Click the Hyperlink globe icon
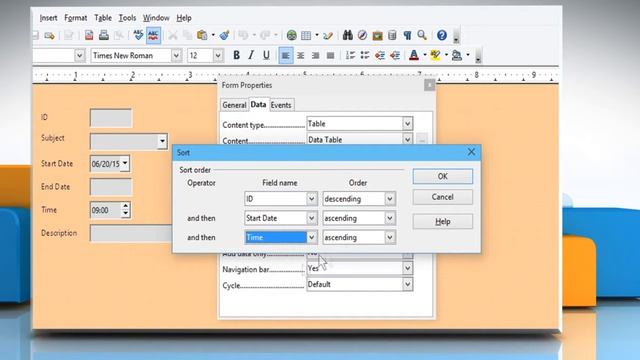The height and width of the screenshot is (360, 640). 291,36
